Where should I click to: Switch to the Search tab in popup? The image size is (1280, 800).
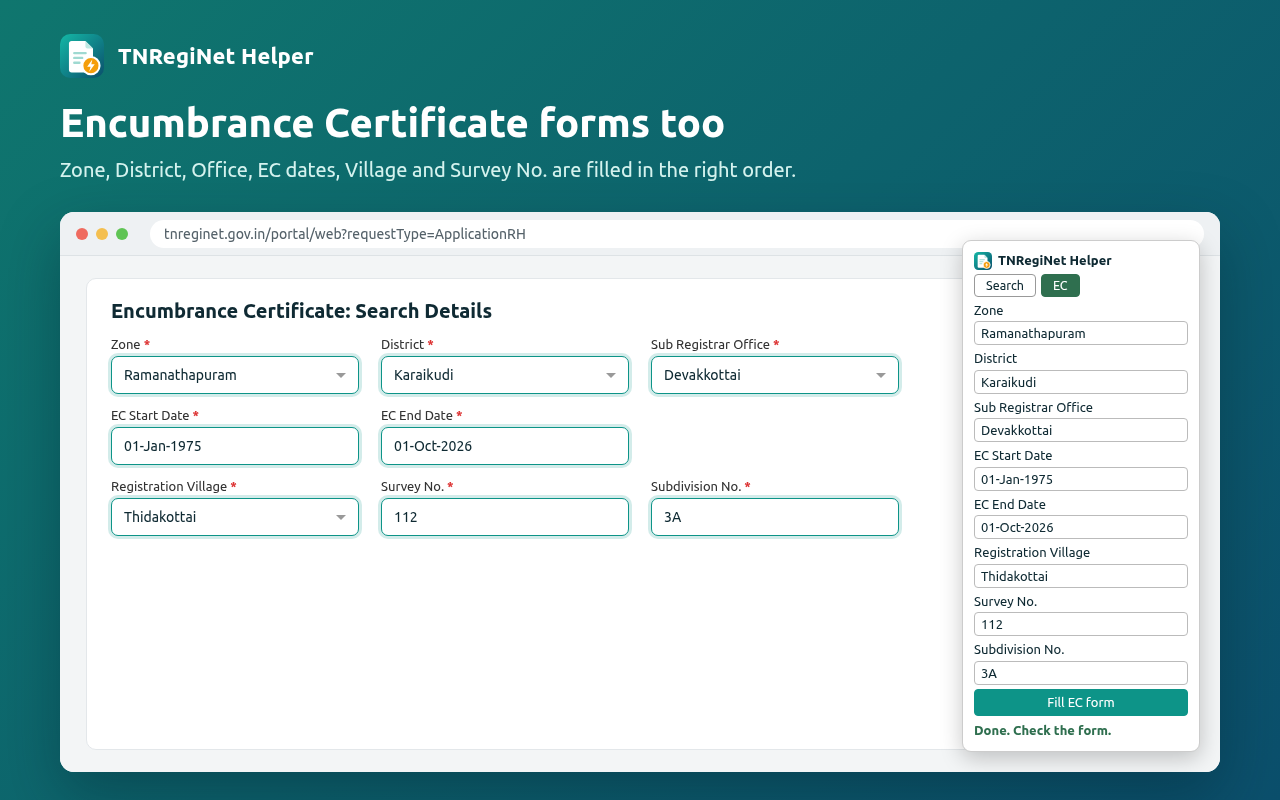(1005, 286)
